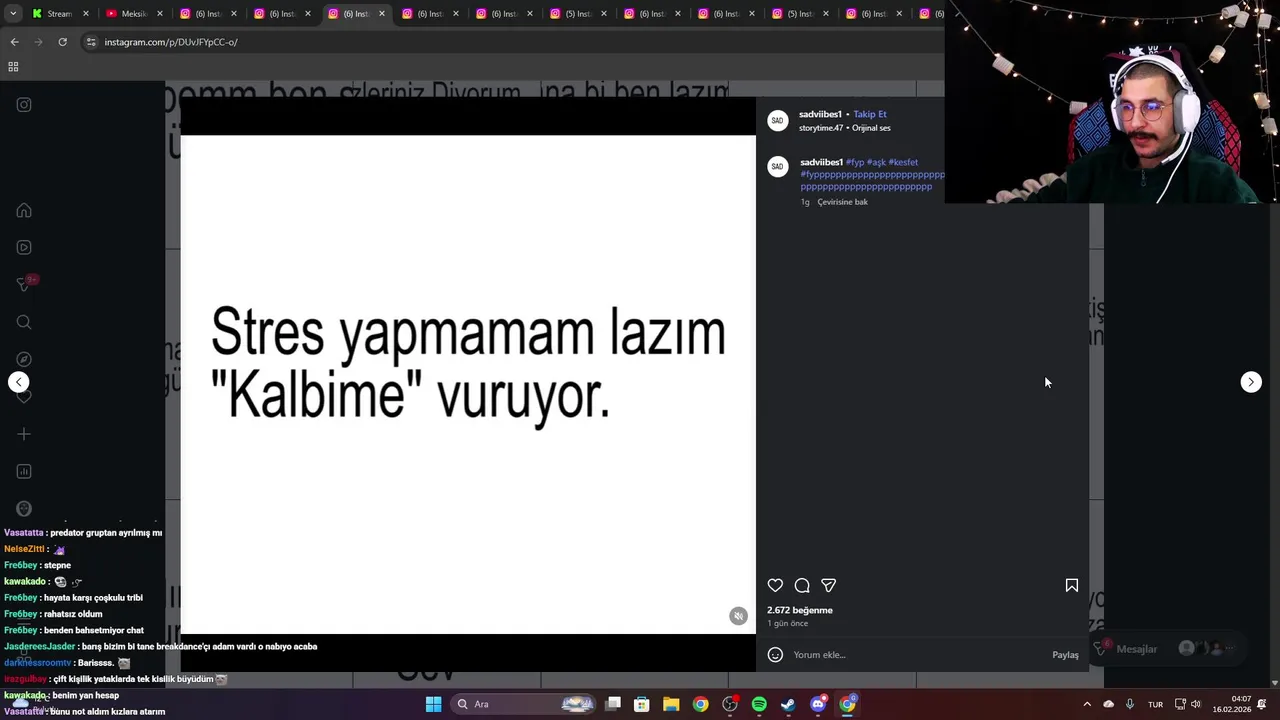Open the emoji picker in comment box

click(775, 655)
